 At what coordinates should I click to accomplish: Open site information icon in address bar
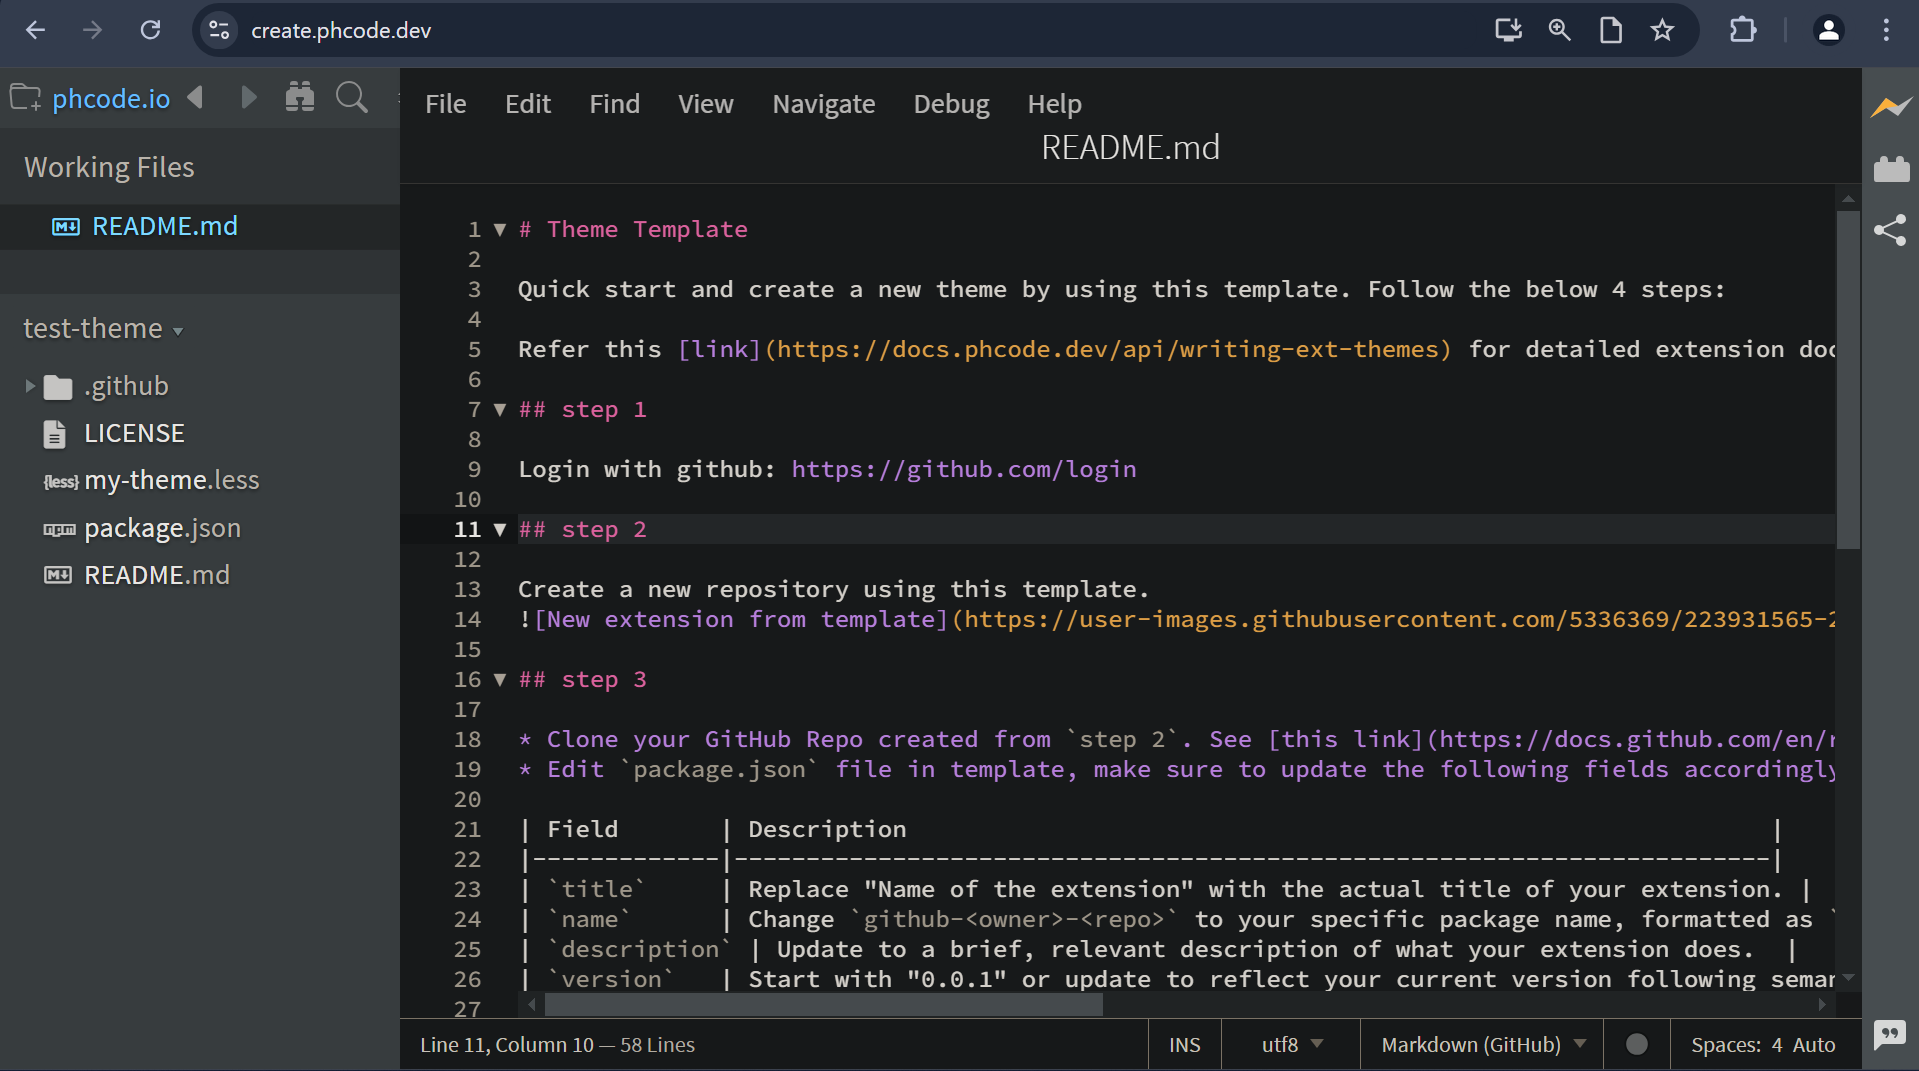(219, 30)
